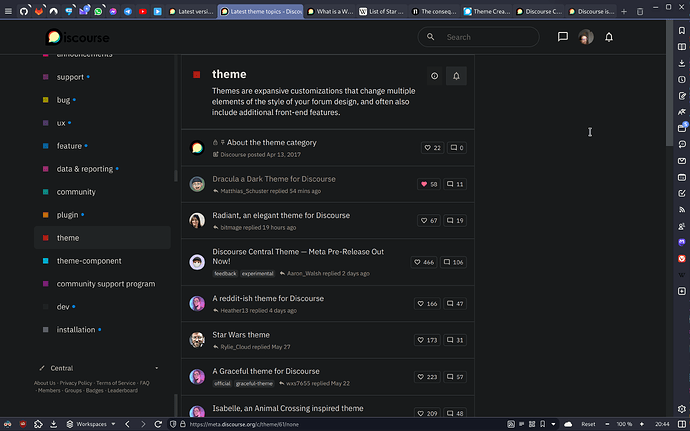Screen dimensions: 690x431
Task: Click the search magnifier icon
Action: pyautogui.click(x=431, y=37)
